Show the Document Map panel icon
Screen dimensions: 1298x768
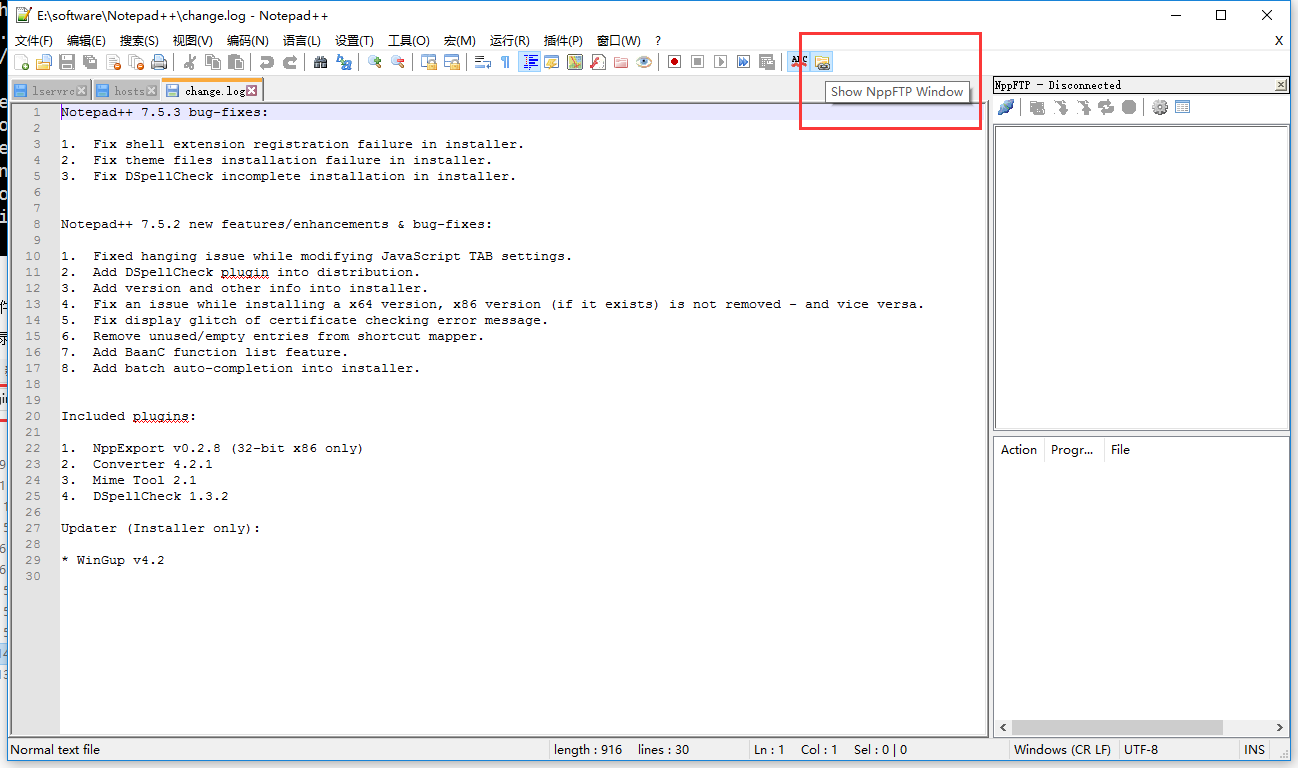[575, 62]
